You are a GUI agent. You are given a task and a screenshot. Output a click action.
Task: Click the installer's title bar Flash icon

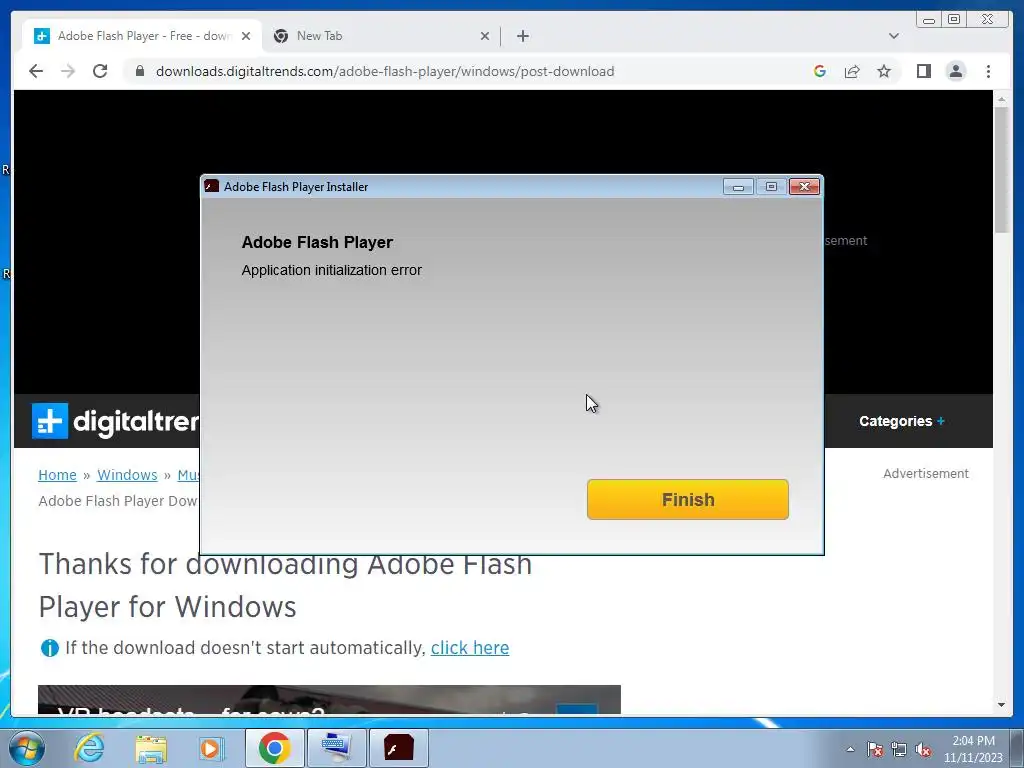212,186
